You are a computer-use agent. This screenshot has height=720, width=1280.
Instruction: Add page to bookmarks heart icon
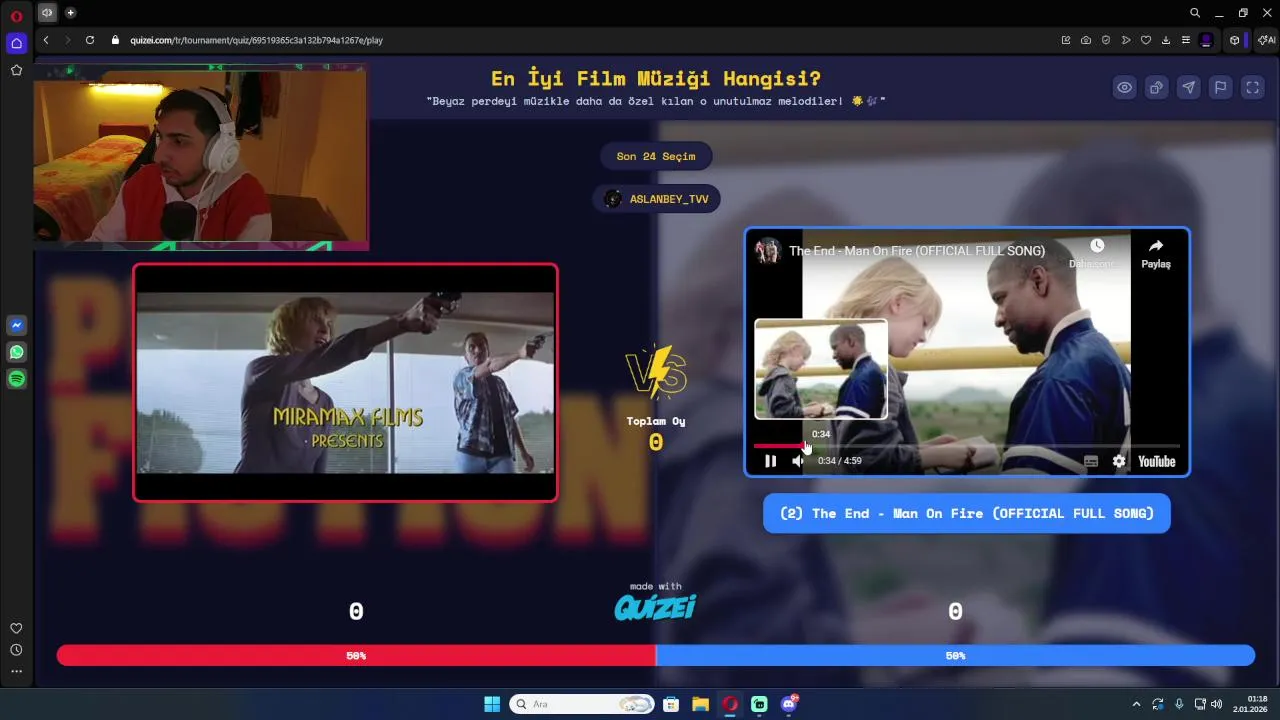point(1146,40)
